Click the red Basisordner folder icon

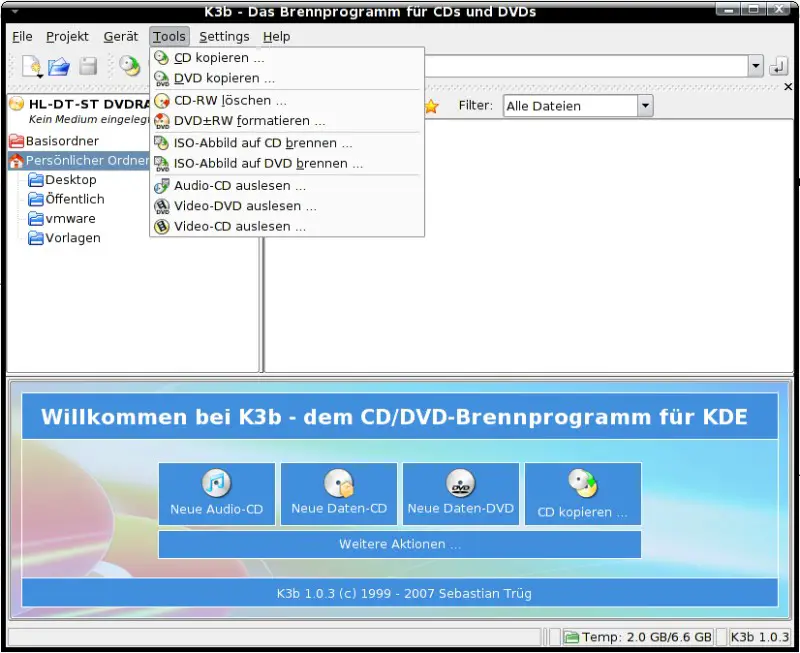click(16, 141)
